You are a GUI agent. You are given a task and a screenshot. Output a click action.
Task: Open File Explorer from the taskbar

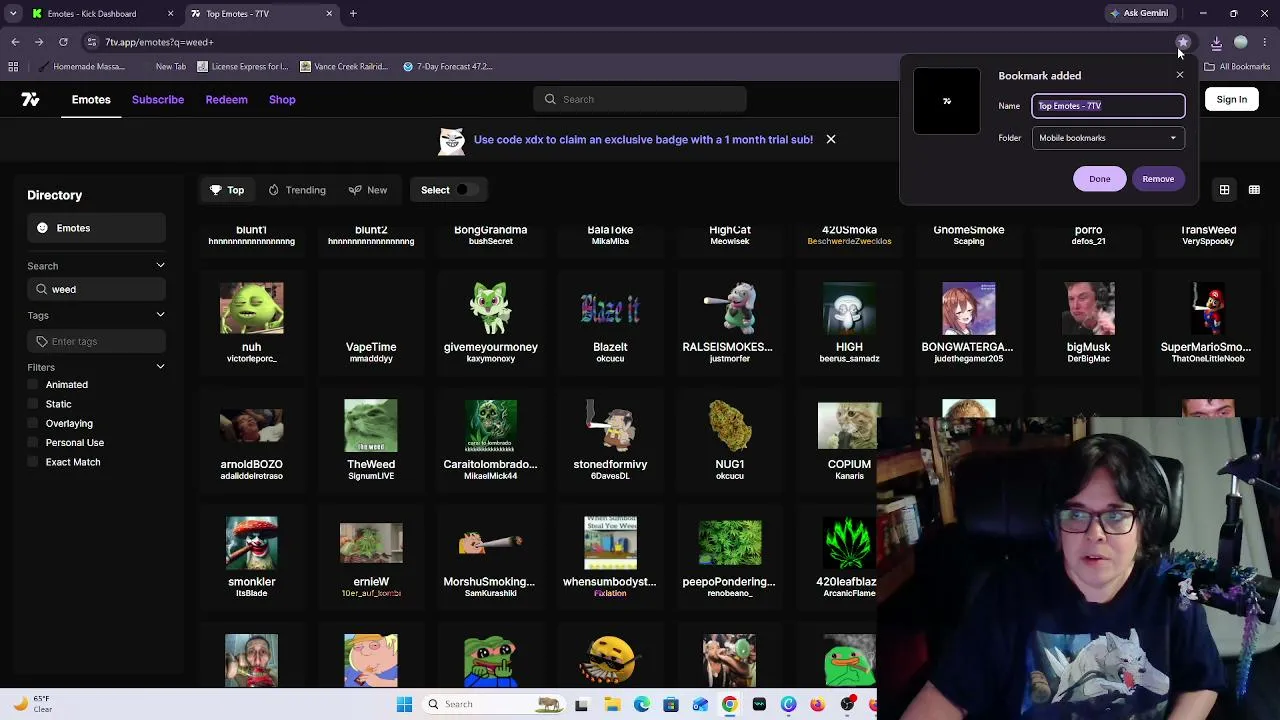(x=612, y=704)
